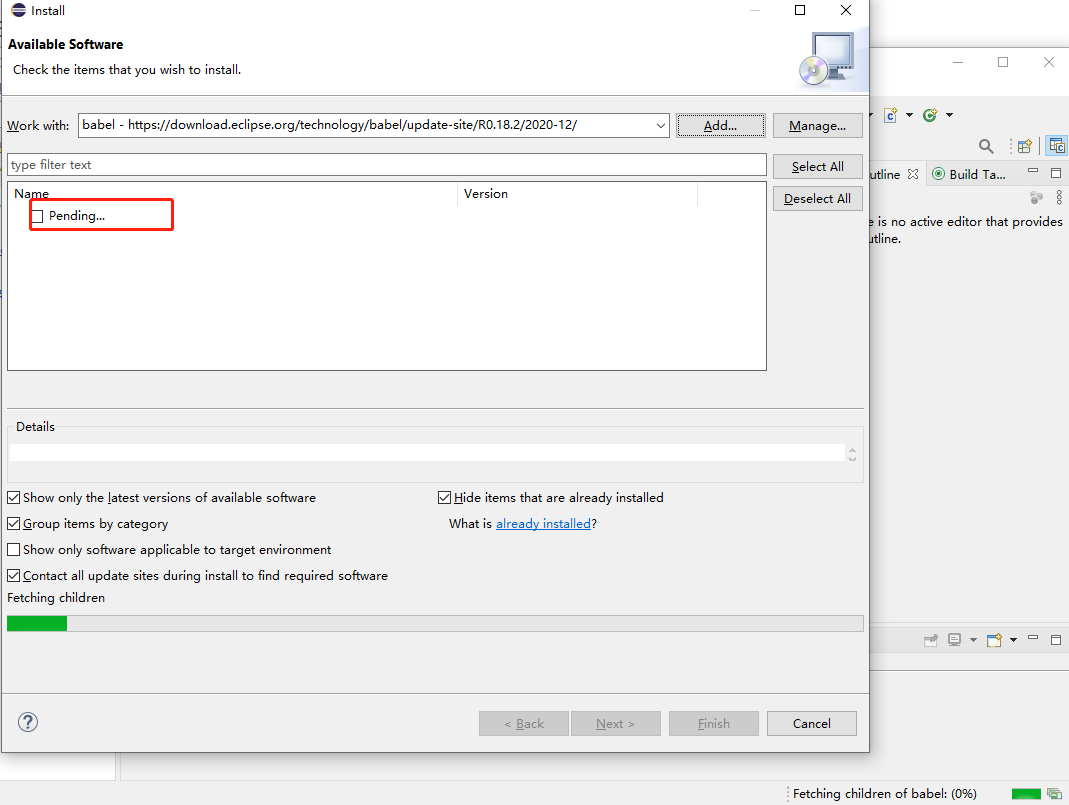Enable Show only software applicable to target environment
Screen dimensions: 1069x805
coord(14,549)
